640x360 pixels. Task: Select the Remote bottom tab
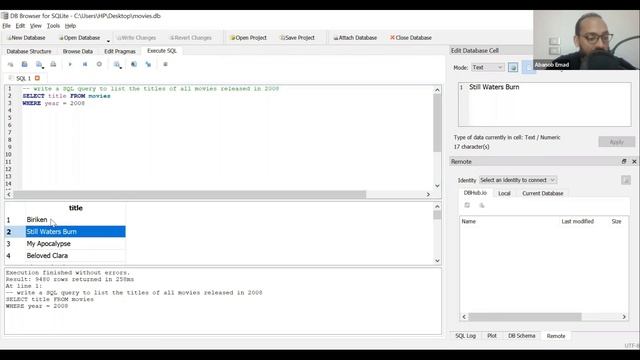pyautogui.click(x=556, y=336)
